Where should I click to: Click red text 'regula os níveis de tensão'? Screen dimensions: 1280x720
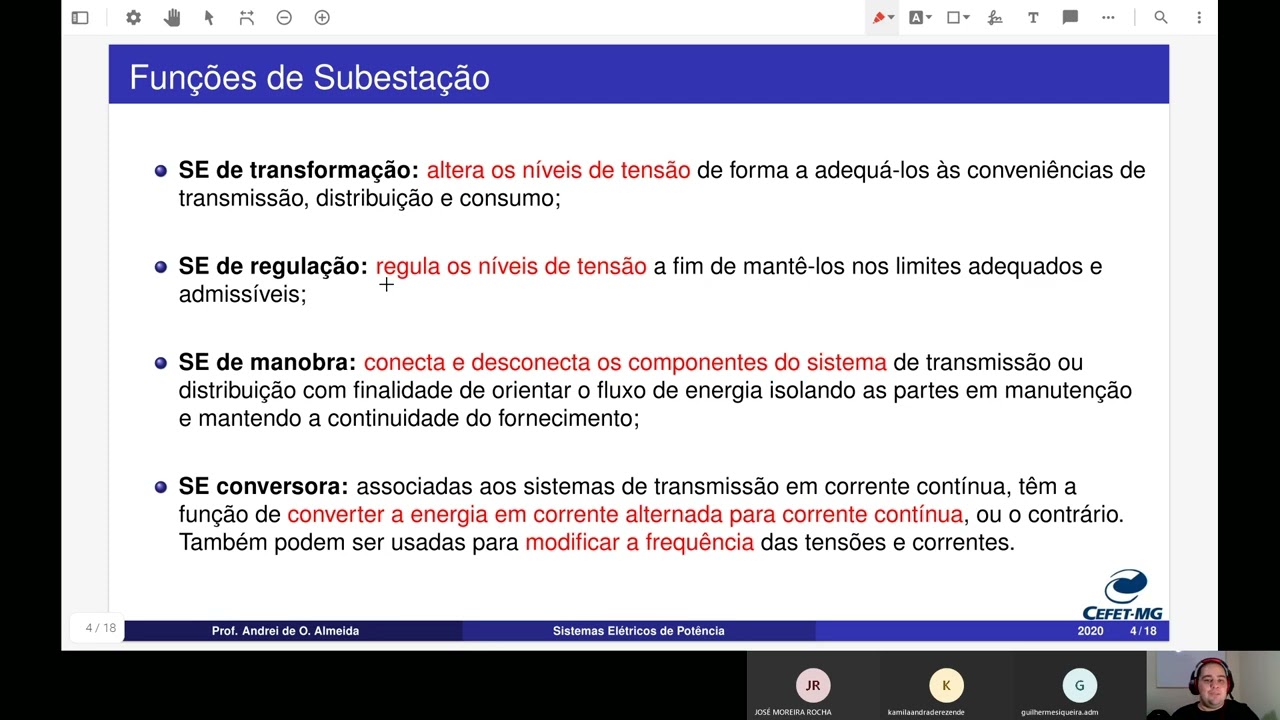click(511, 266)
